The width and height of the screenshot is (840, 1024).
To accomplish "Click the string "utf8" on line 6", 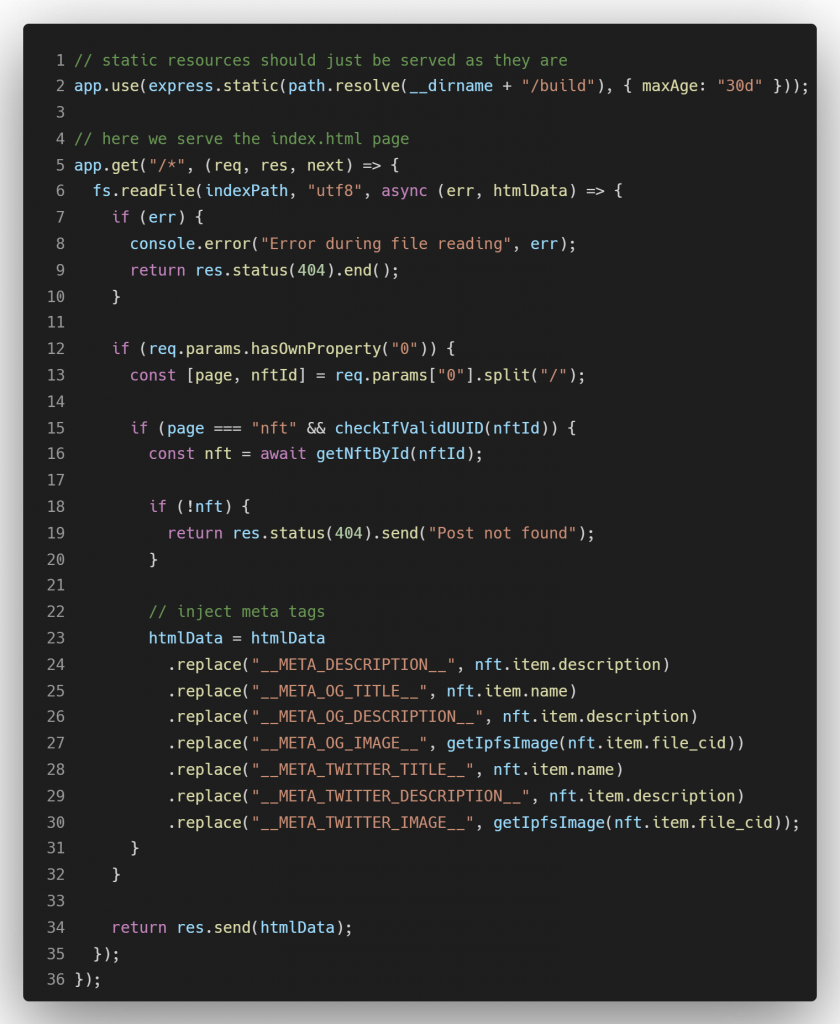I will coord(334,191).
